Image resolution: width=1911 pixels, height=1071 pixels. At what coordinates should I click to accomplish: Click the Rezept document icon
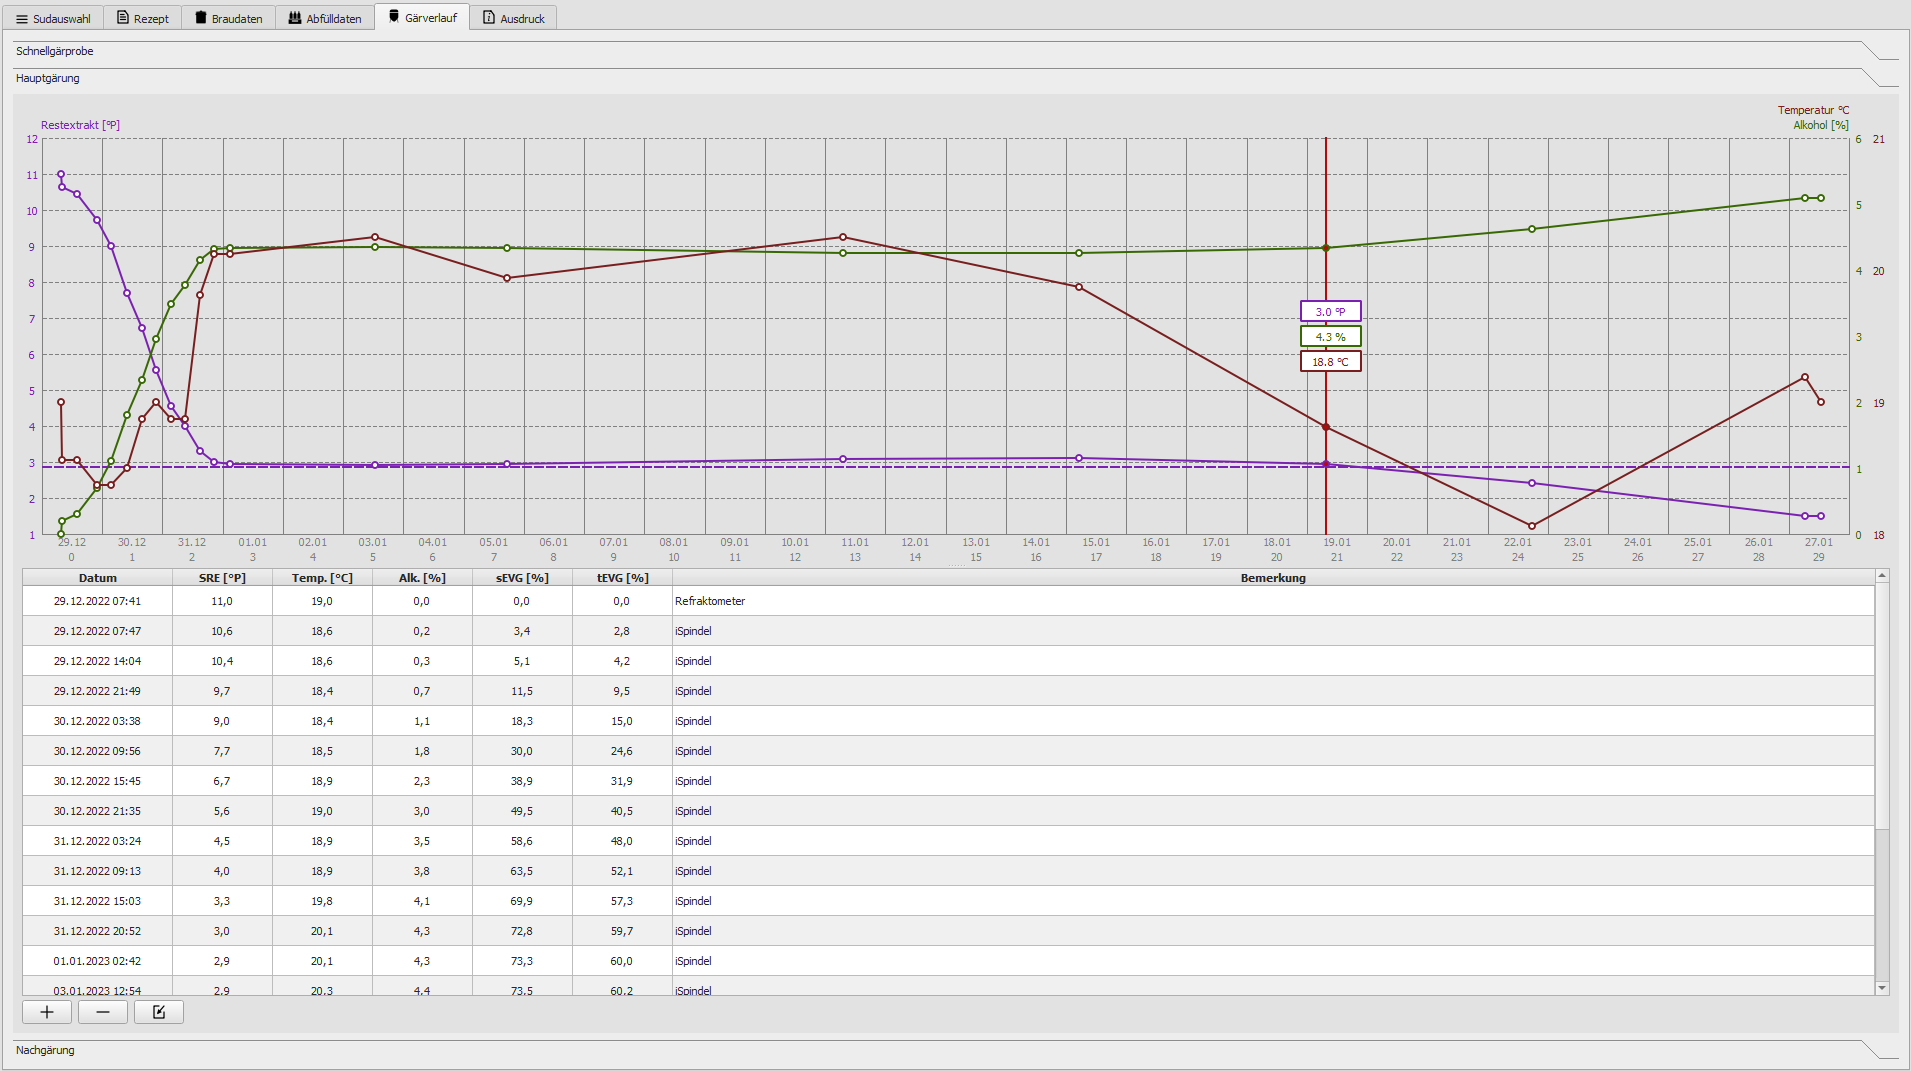[x=123, y=18]
